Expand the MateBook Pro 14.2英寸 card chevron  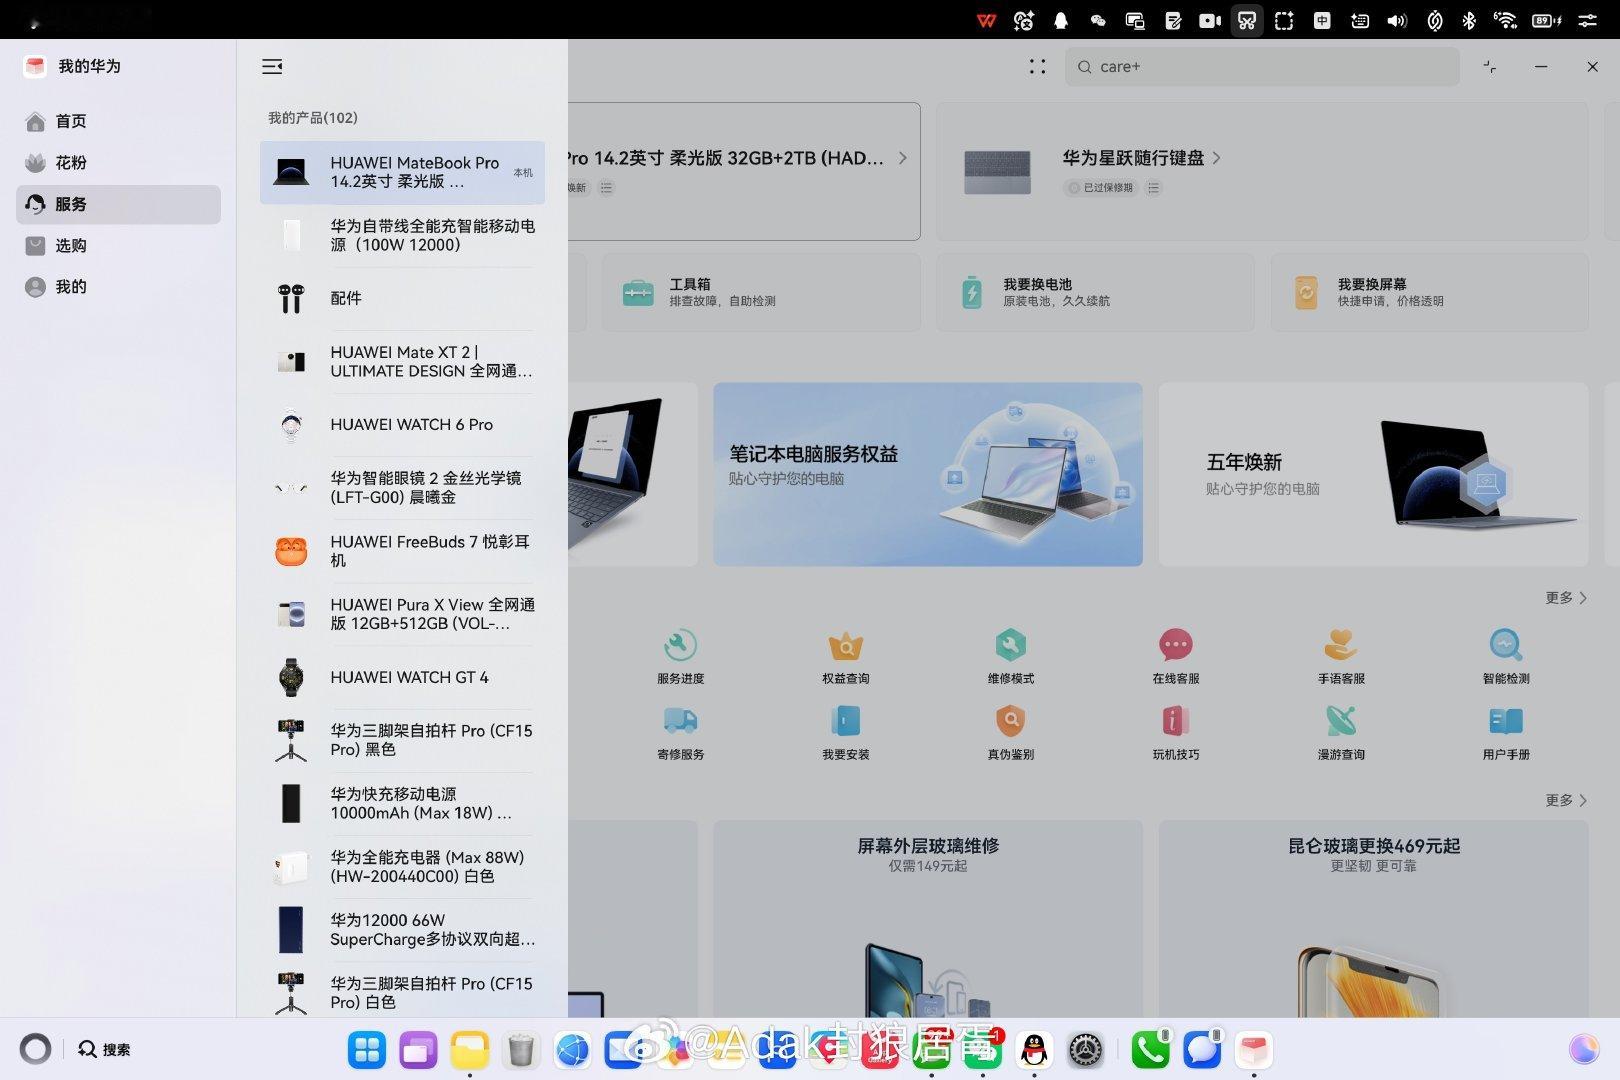point(902,158)
